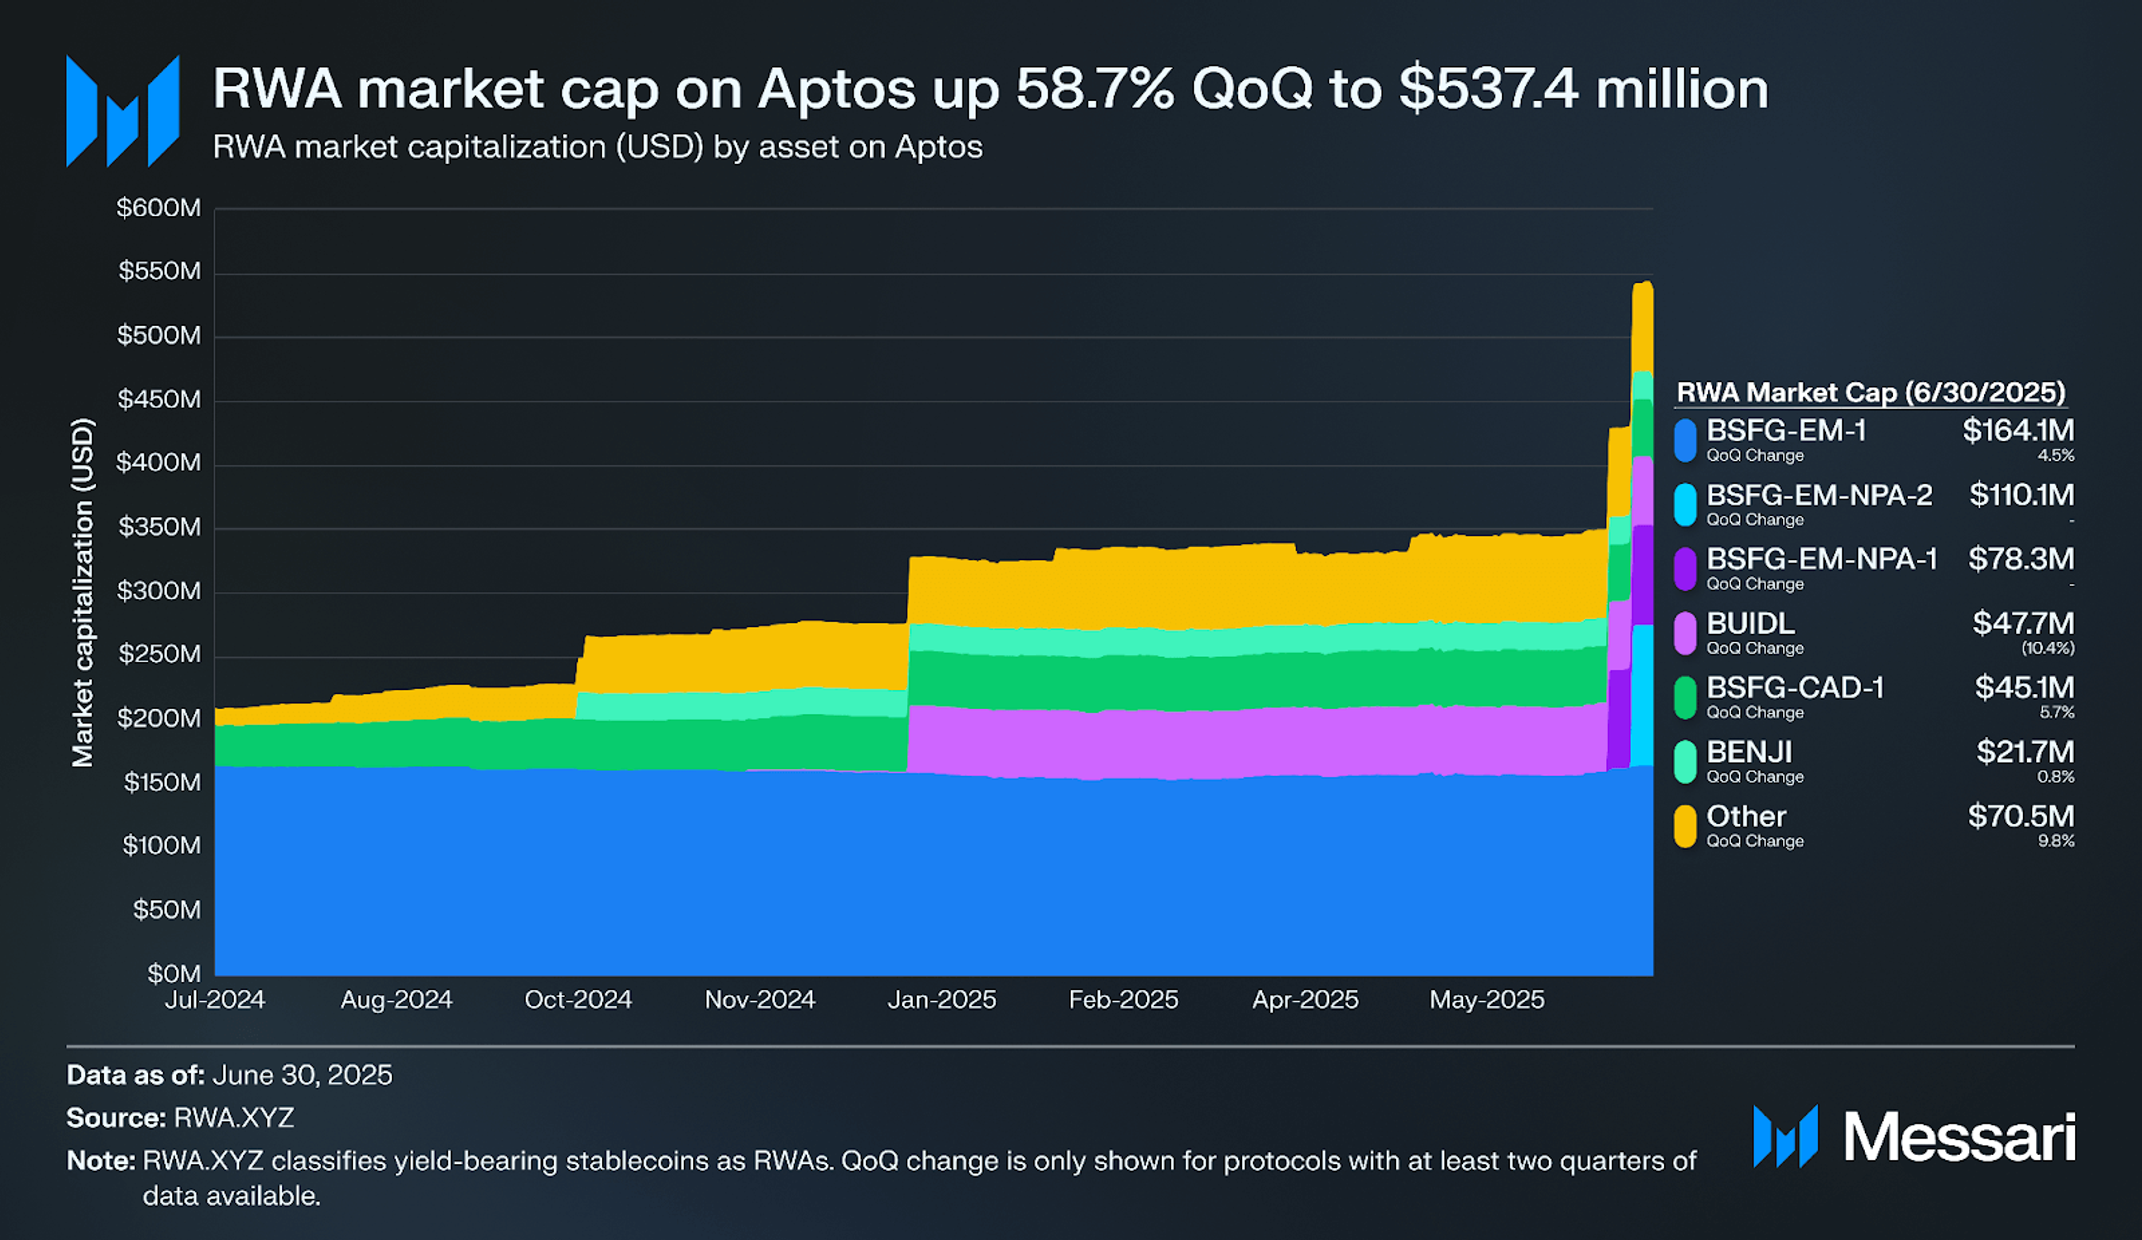Click the chart title about Aptos RWA

pyautogui.click(x=990, y=88)
